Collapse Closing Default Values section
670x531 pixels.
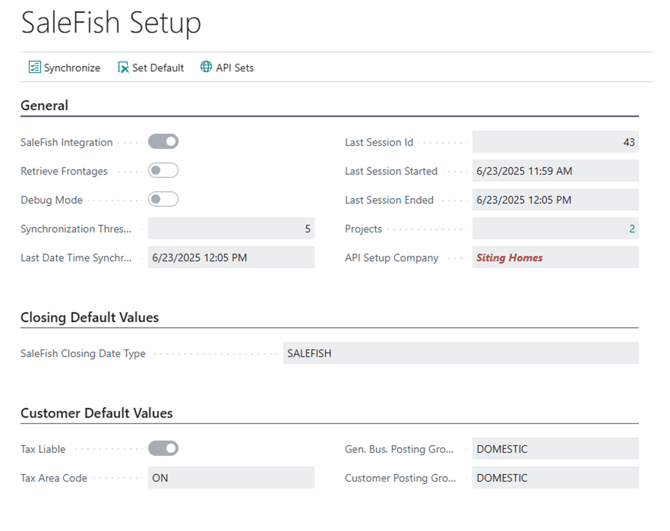pyautogui.click(x=90, y=317)
